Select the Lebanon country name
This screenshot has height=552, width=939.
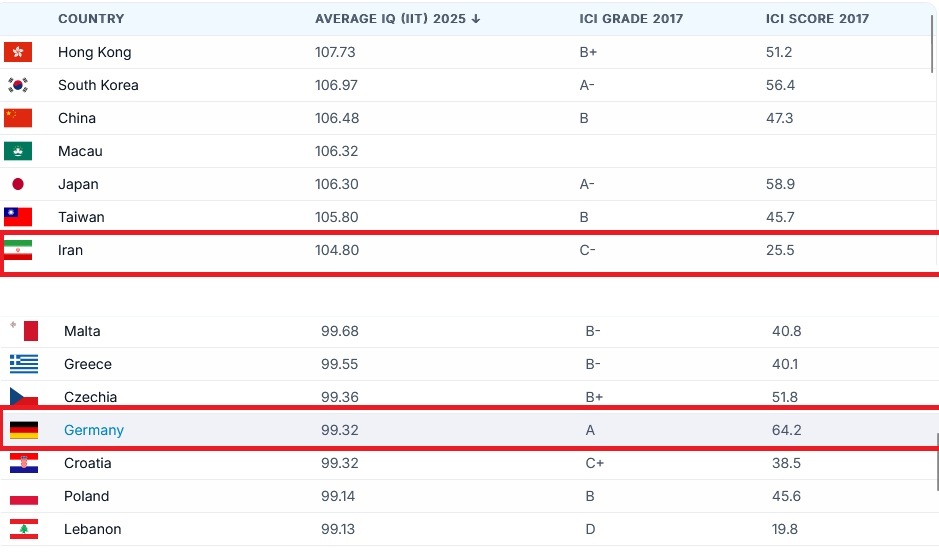(x=92, y=529)
